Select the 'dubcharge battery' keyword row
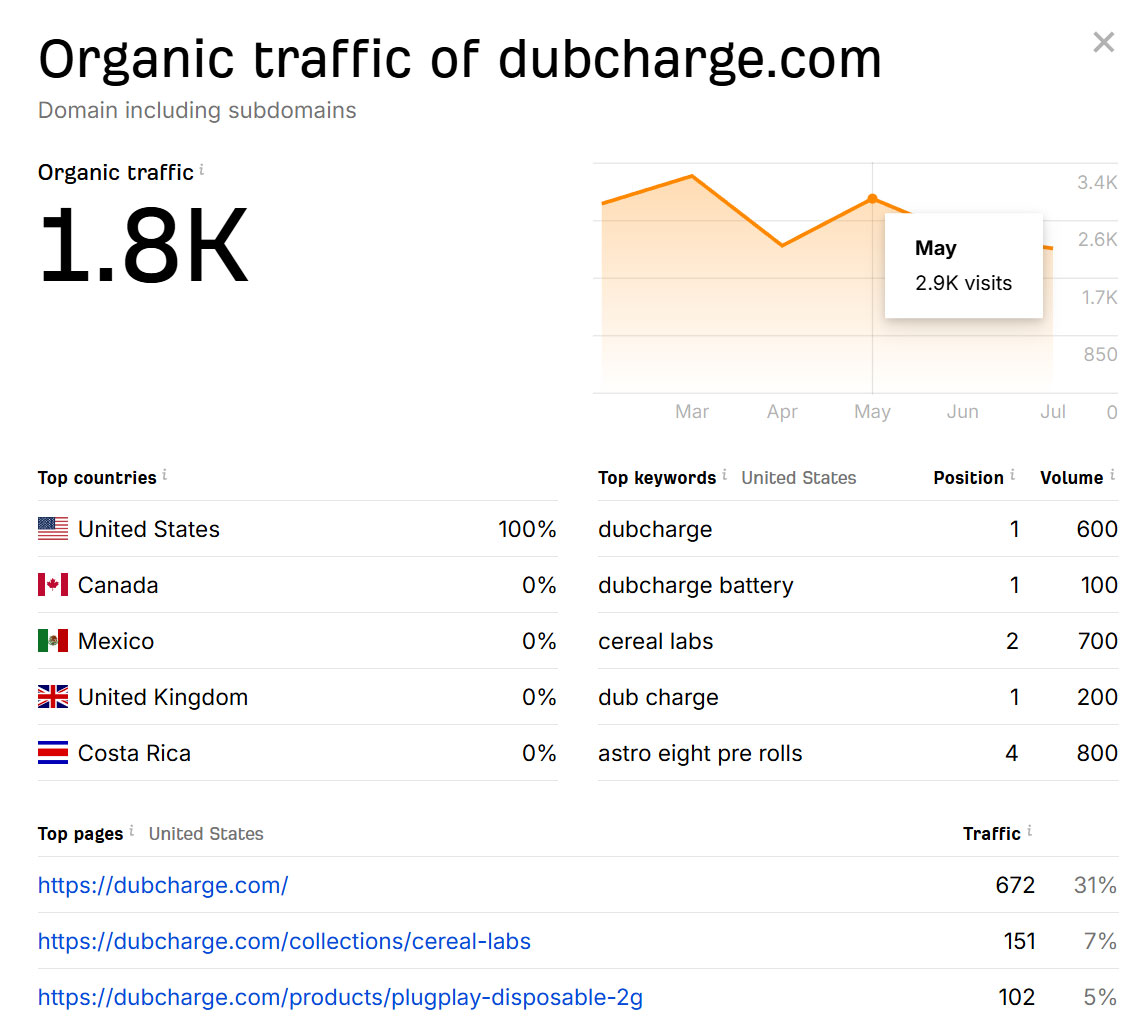Screen dimensions: 1147x1017 coord(695,585)
